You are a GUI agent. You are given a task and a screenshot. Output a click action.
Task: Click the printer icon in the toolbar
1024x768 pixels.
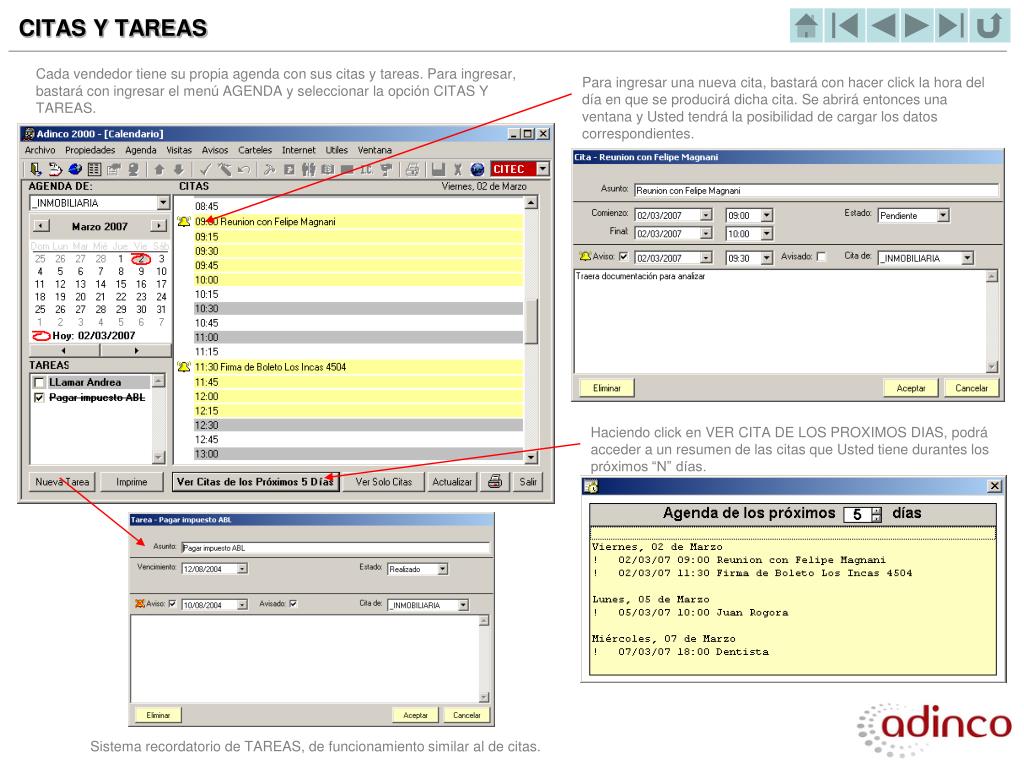(412, 170)
